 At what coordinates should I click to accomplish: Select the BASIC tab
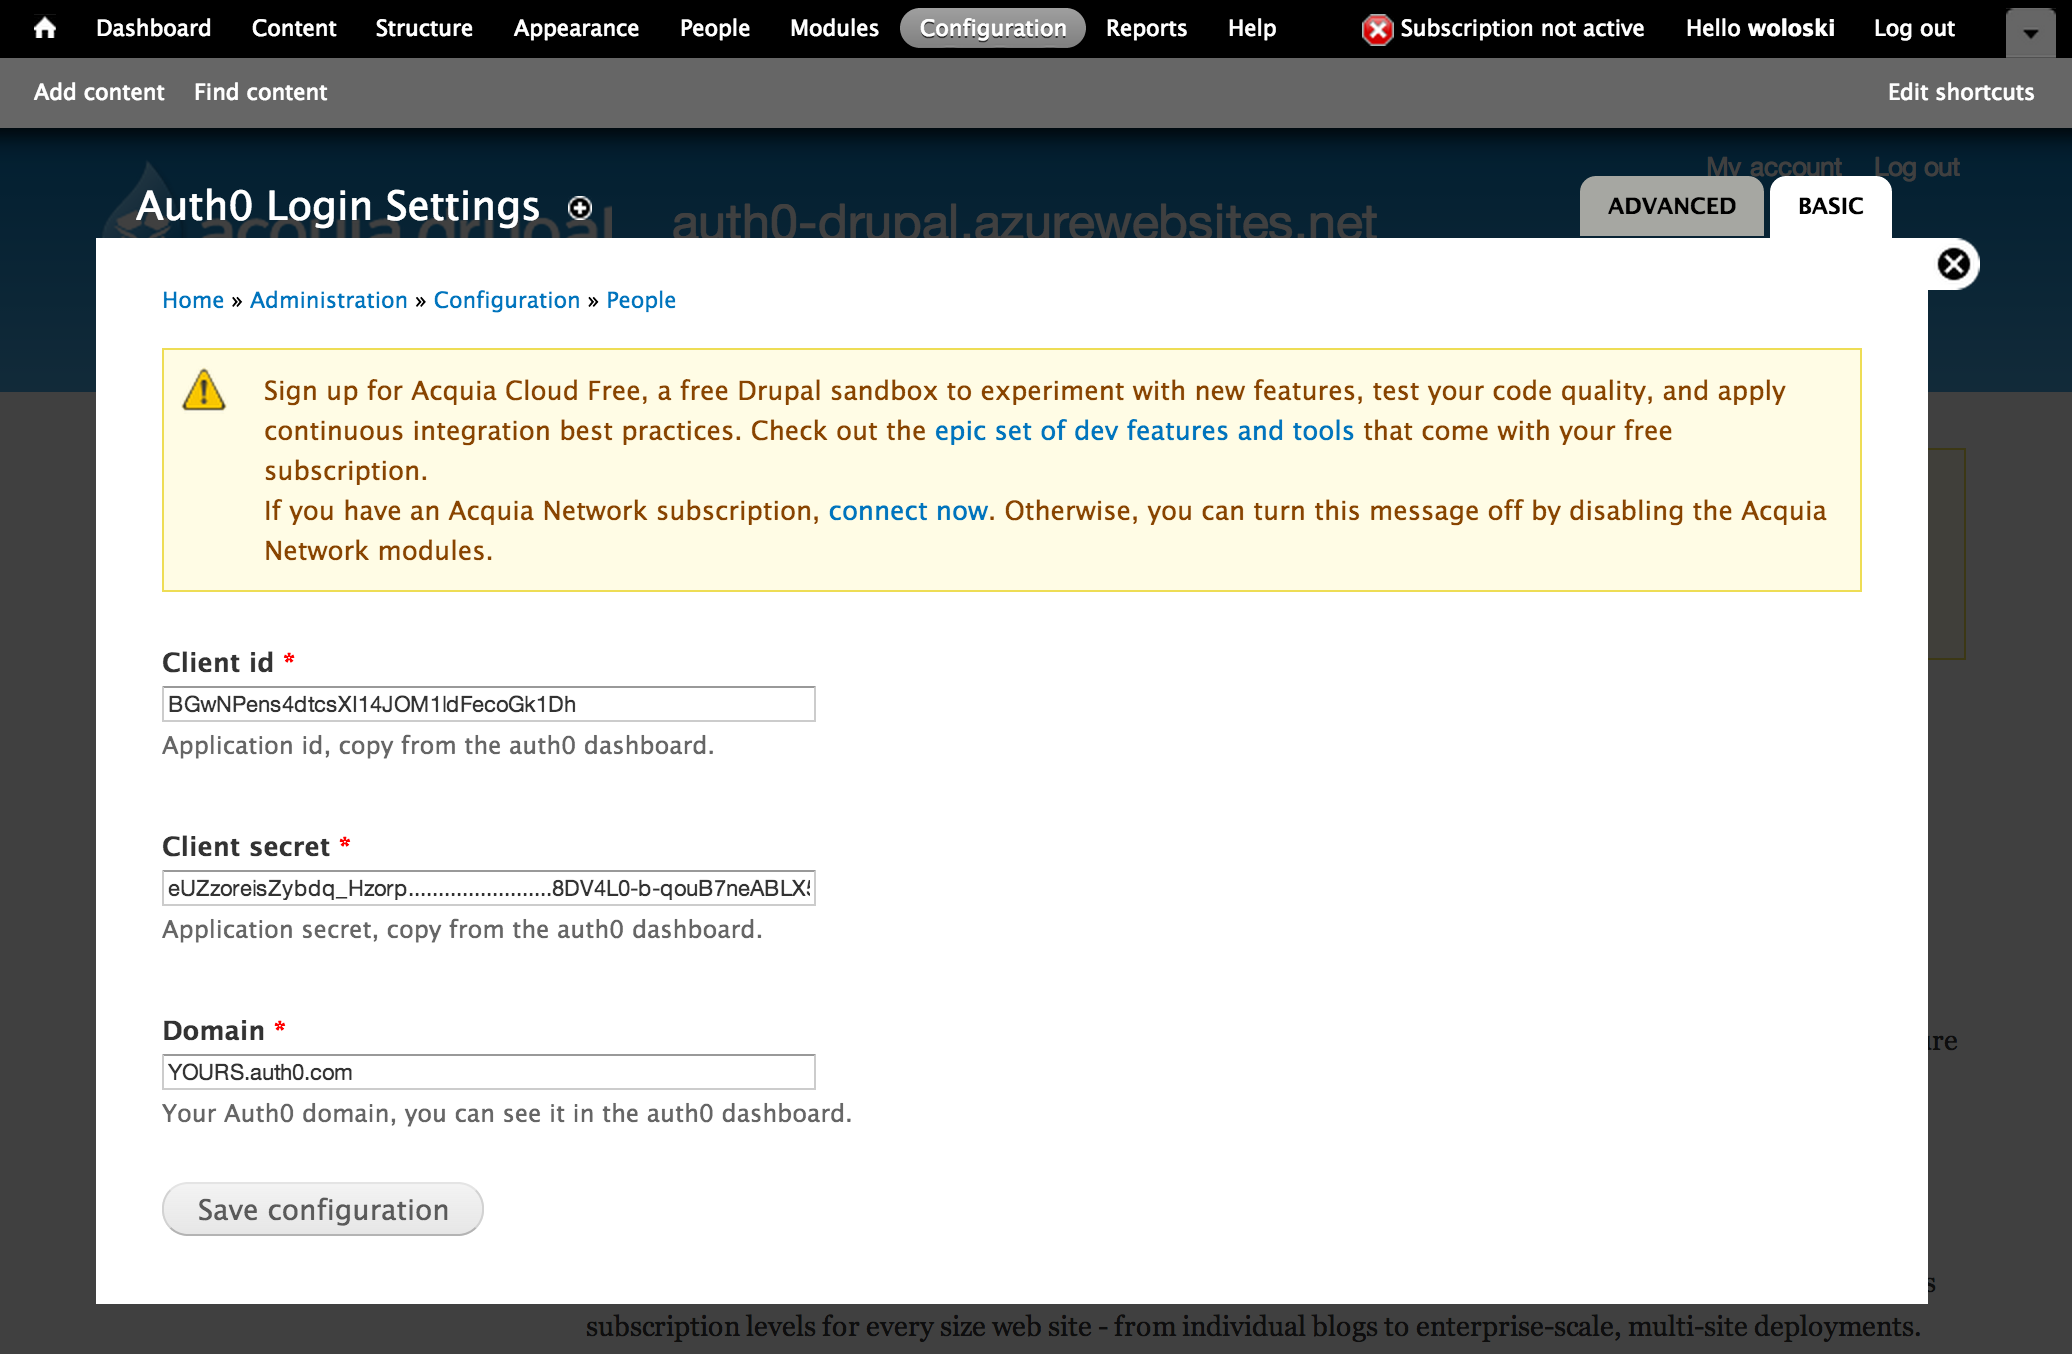pyautogui.click(x=1830, y=206)
